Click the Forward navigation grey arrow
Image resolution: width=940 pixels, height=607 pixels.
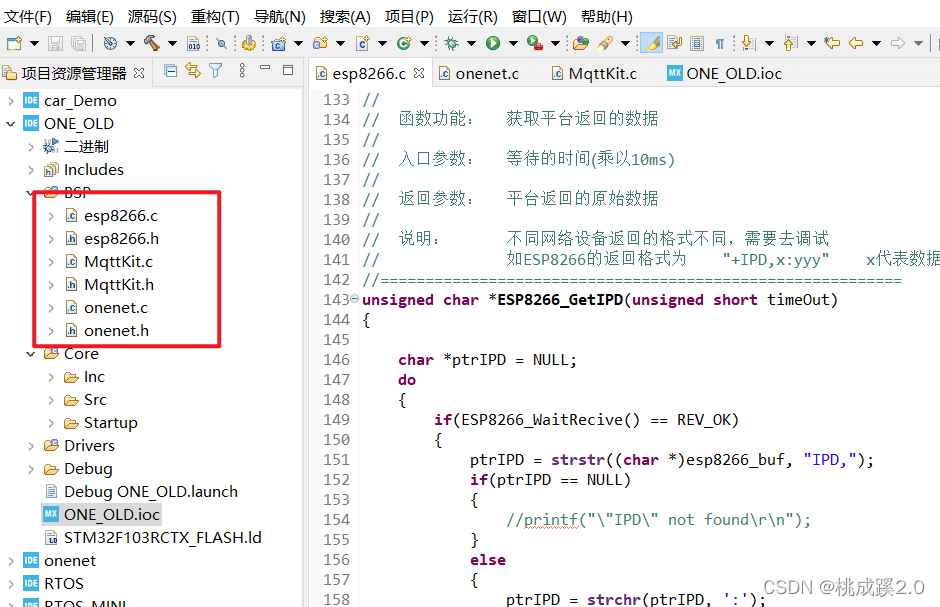point(898,43)
